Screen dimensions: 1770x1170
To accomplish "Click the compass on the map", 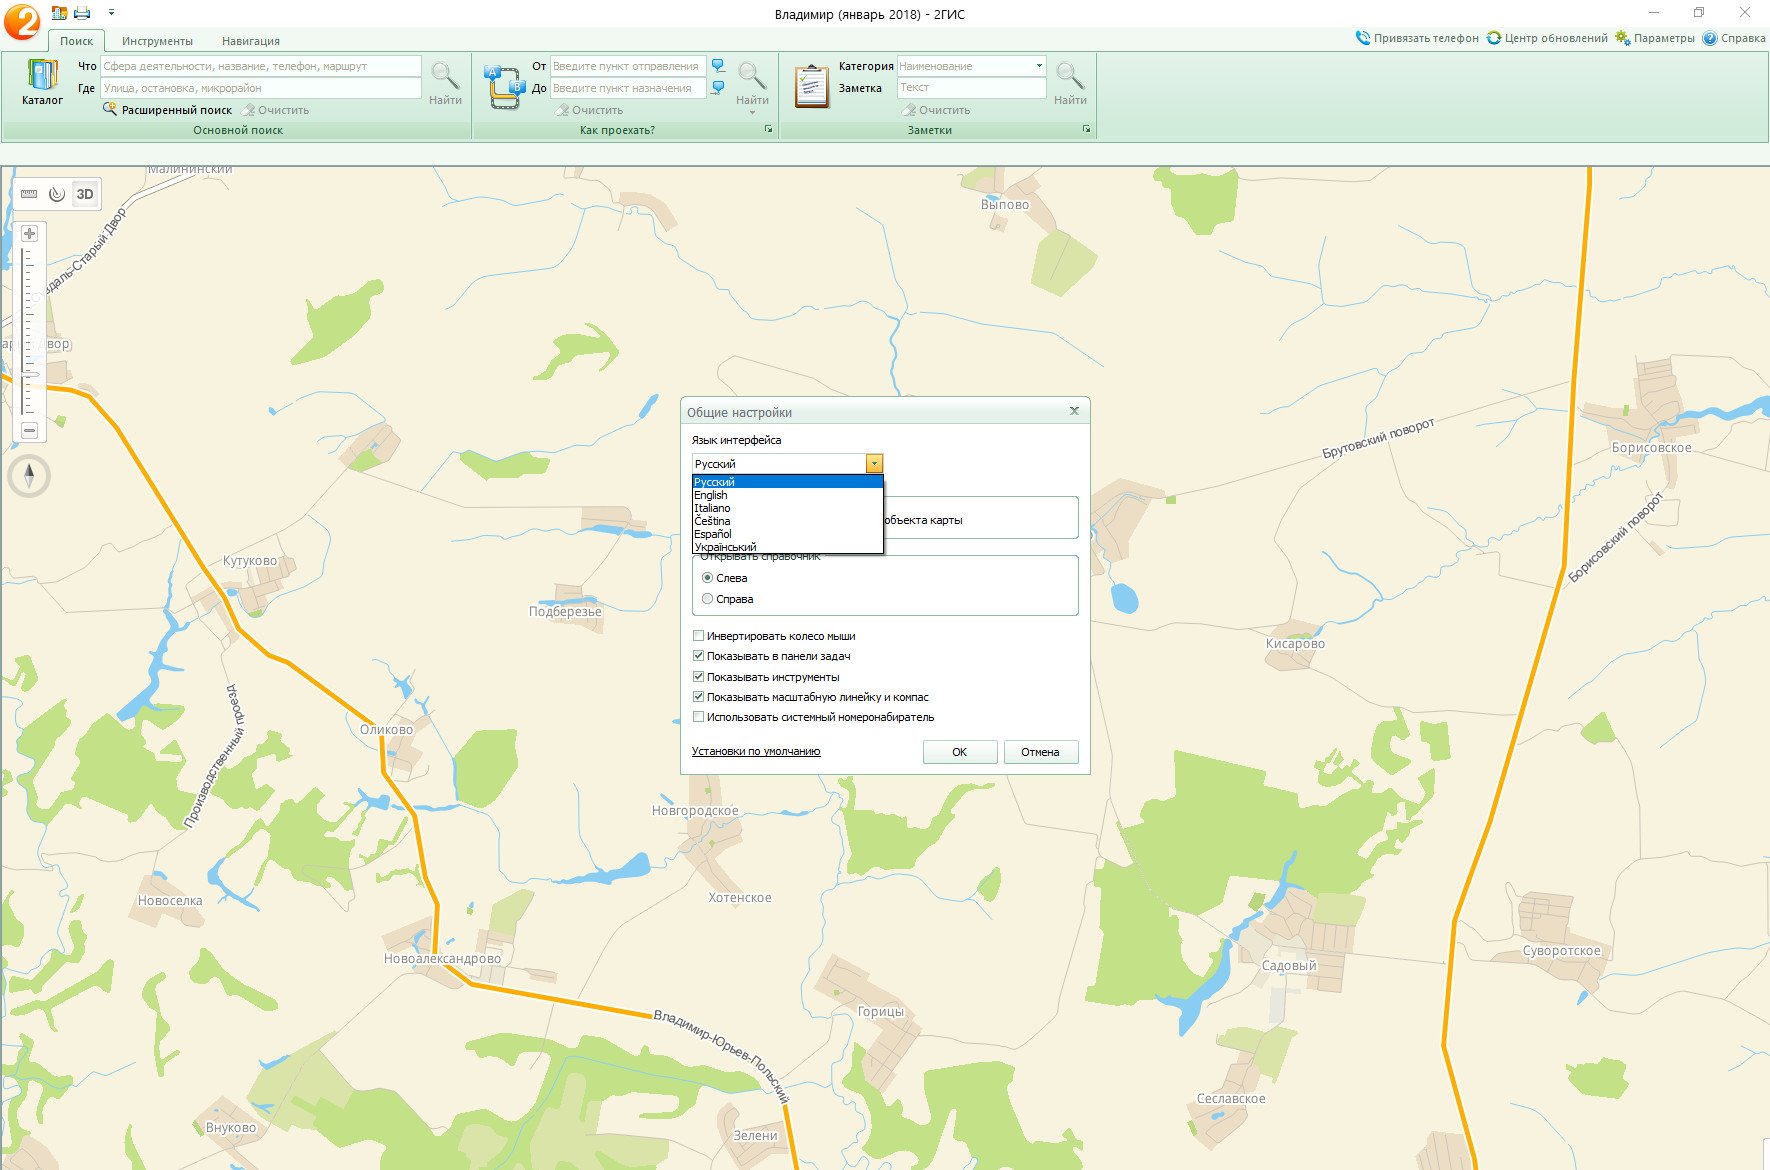I will pyautogui.click(x=29, y=475).
